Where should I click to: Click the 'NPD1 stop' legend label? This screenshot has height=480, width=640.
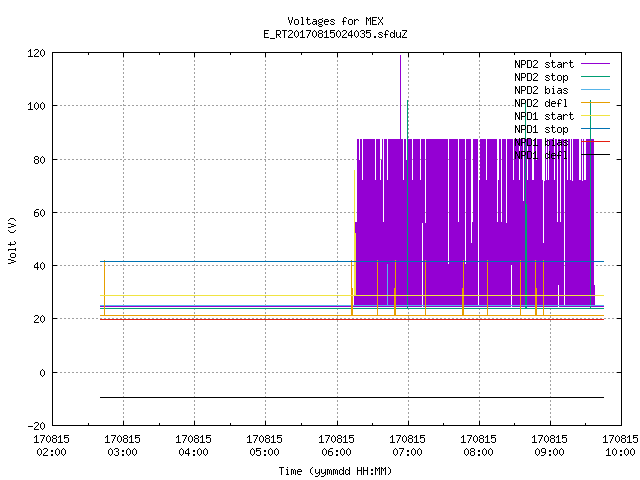(x=541, y=129)
